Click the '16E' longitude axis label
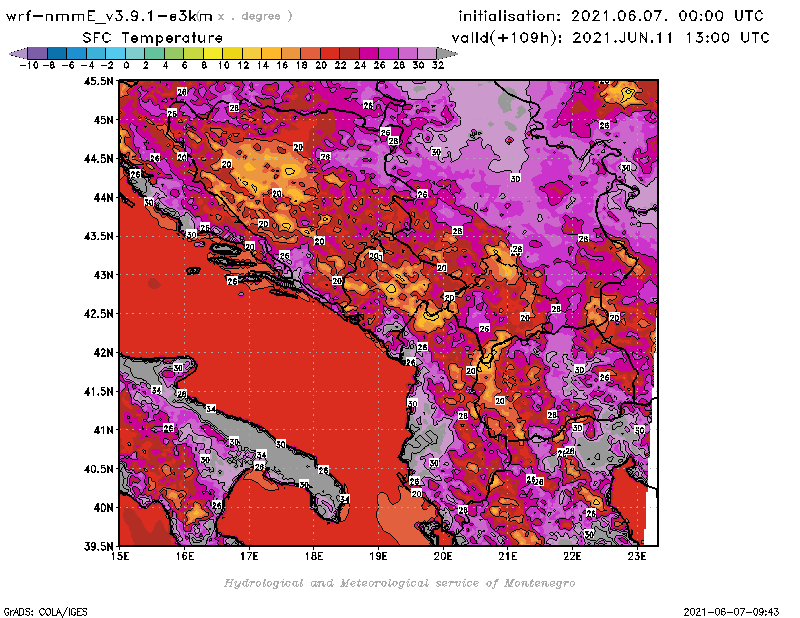The image size is (800, 618). pos(185,556)
